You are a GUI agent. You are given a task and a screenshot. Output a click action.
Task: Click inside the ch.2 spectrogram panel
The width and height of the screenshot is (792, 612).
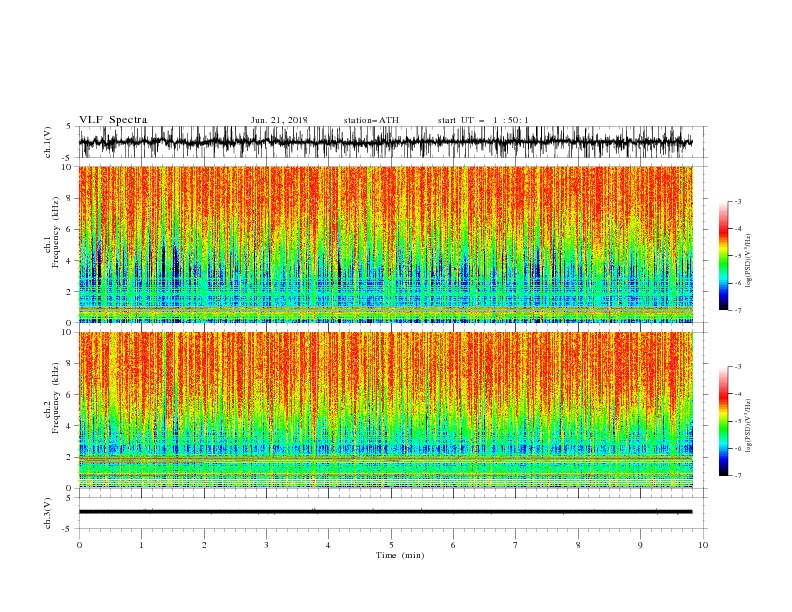point(385,410)
